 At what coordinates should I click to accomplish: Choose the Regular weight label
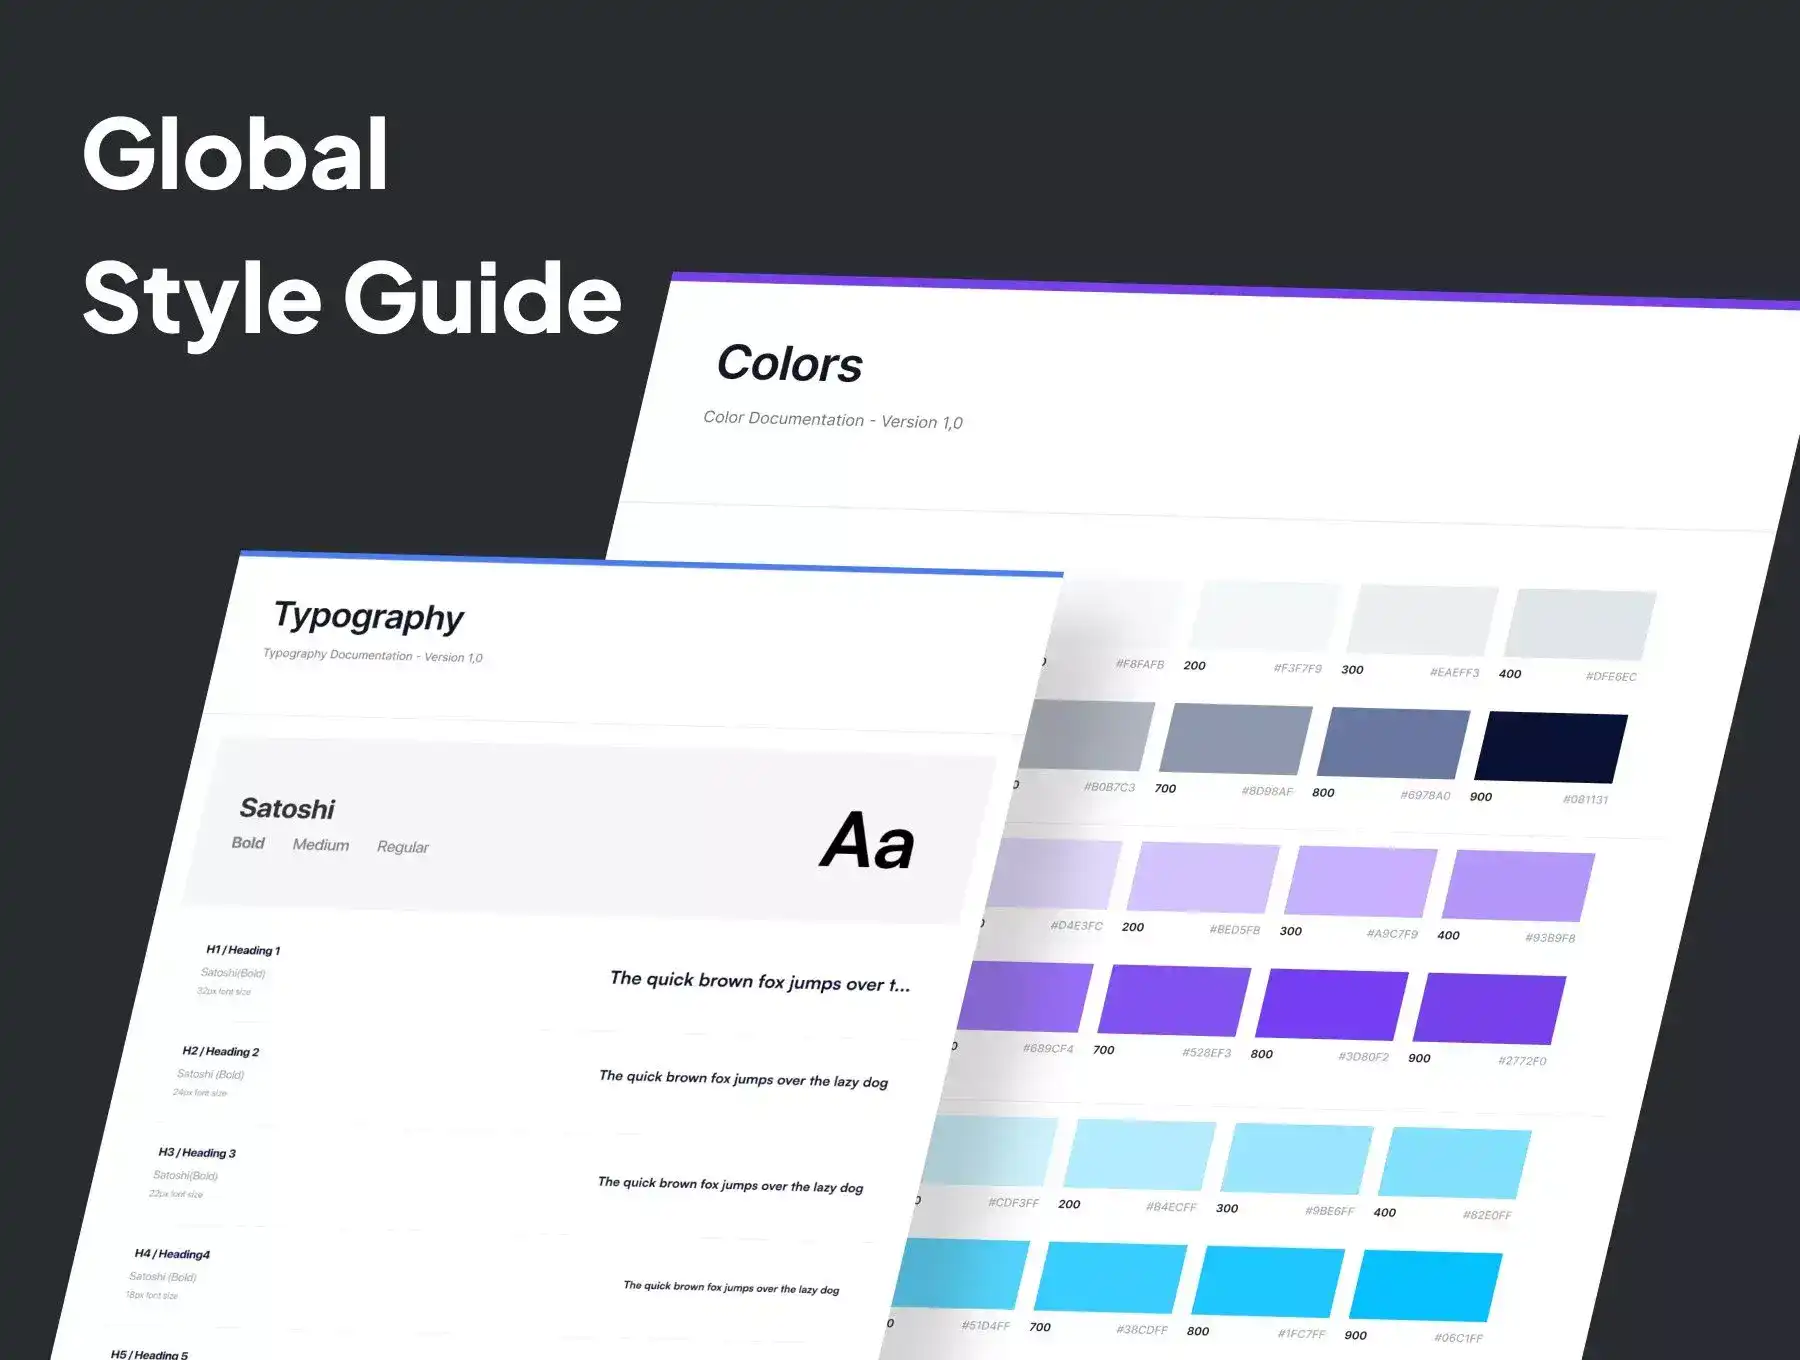(x=403, y=847)
